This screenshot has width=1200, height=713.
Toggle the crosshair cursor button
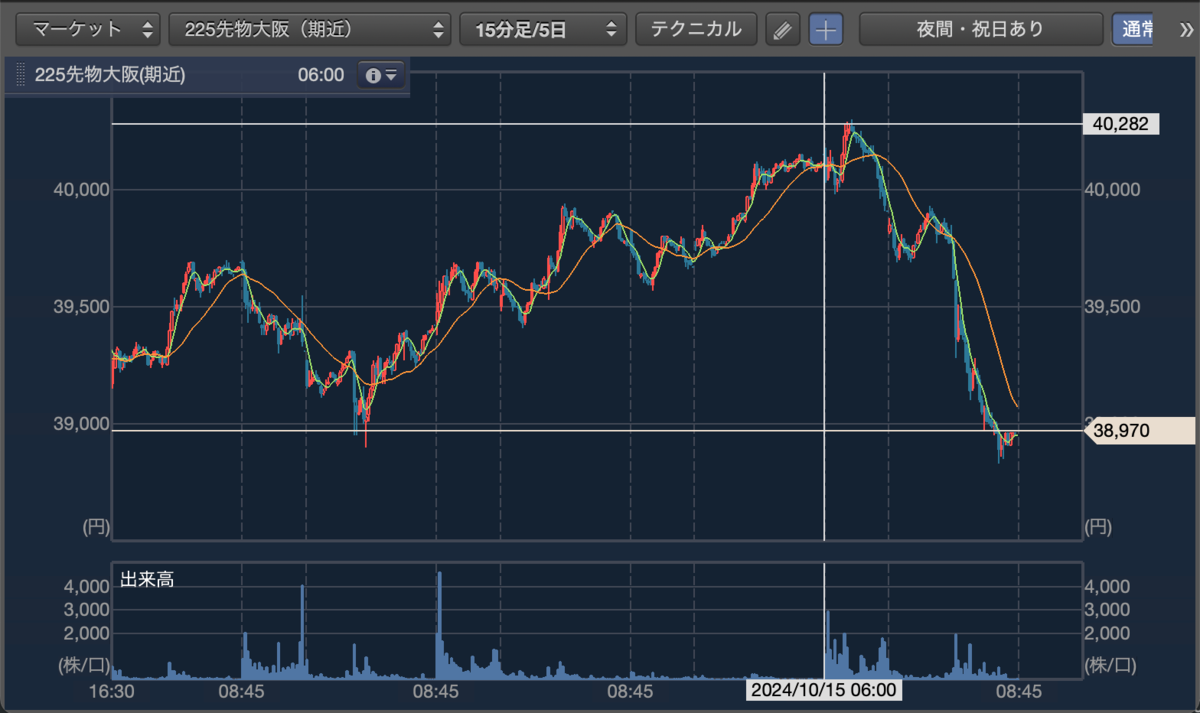(826, 30)
